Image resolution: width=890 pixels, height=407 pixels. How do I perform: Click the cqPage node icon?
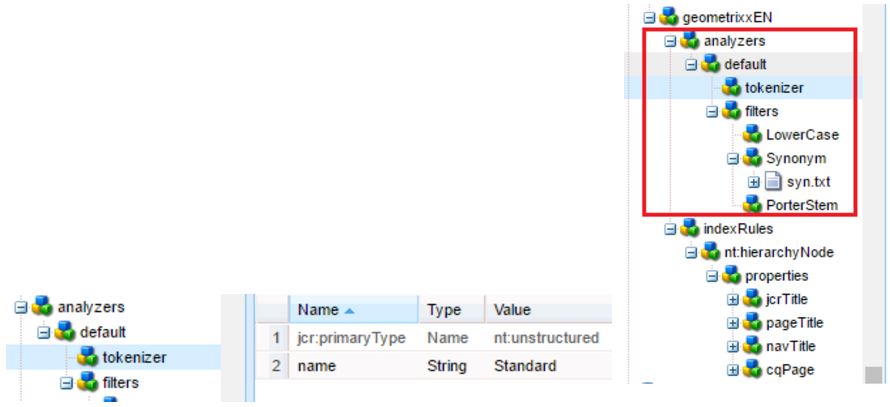click(x=753, y=370)
